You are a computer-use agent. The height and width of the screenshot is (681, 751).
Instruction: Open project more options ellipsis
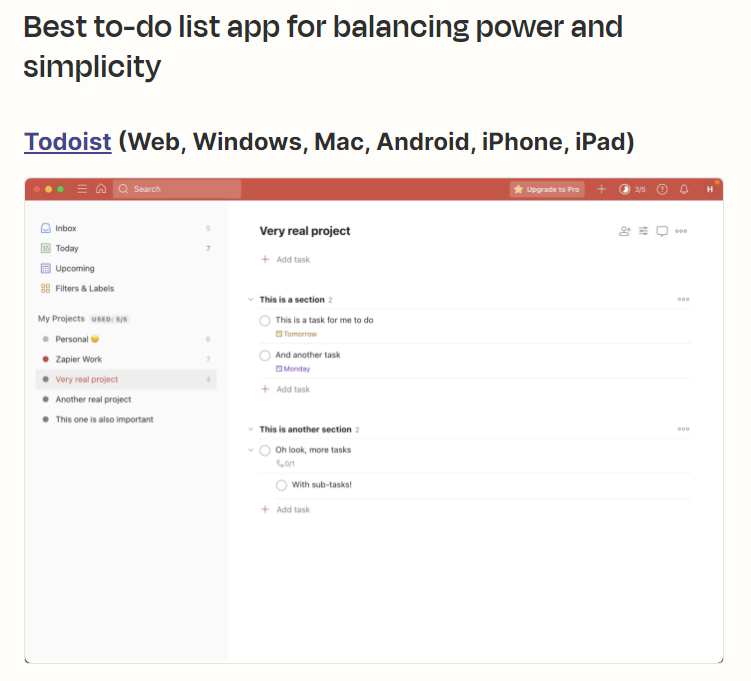click(x=681, y=231)
